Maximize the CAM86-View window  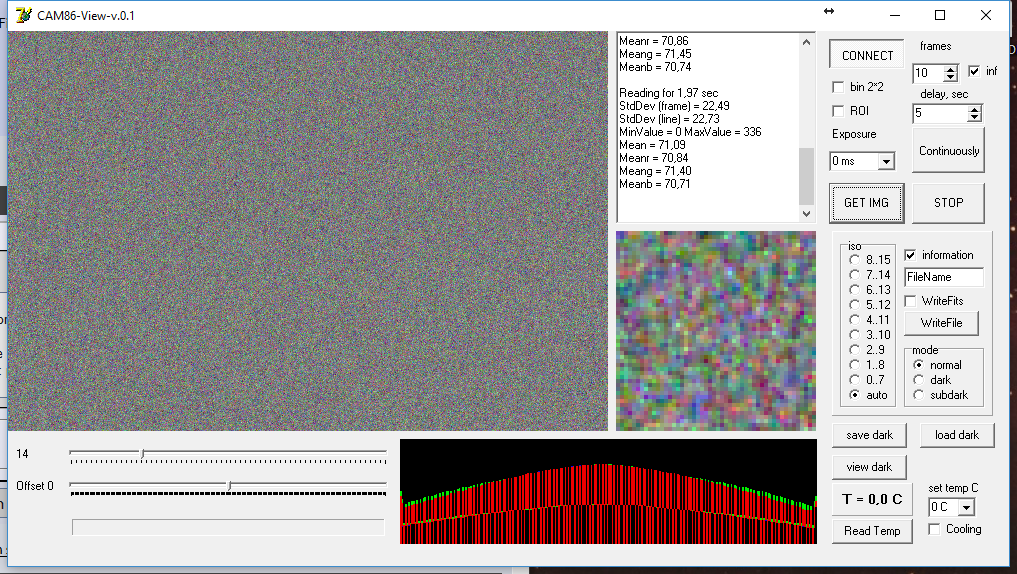tap(940, 15)
